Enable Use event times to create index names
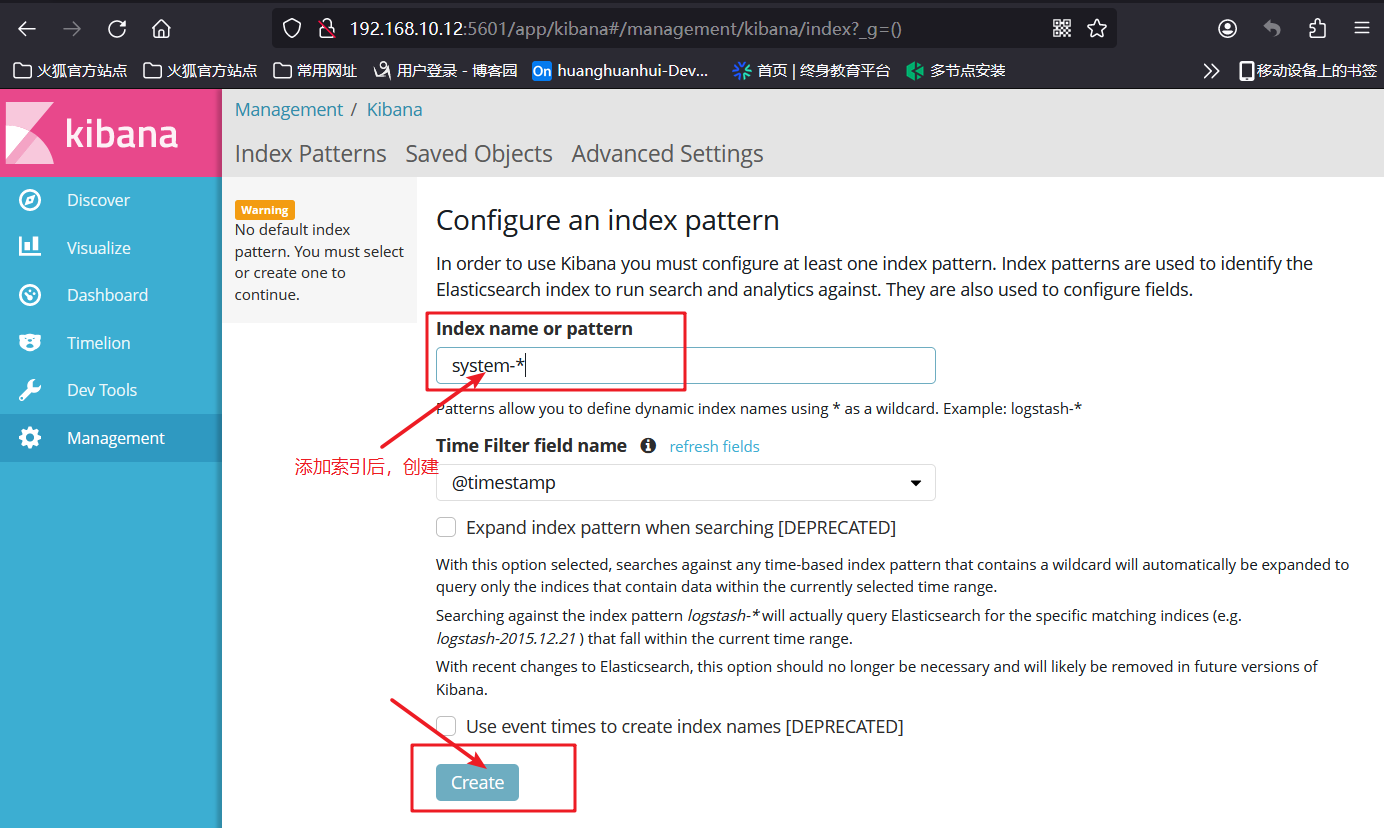Image resolution: width=1384 pixels, height=828 pixels. point(446,726)
